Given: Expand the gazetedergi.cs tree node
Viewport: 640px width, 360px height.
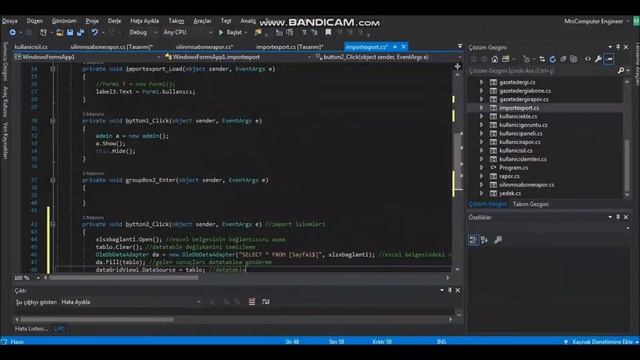Looking at the screenshot, I should 482,82.
